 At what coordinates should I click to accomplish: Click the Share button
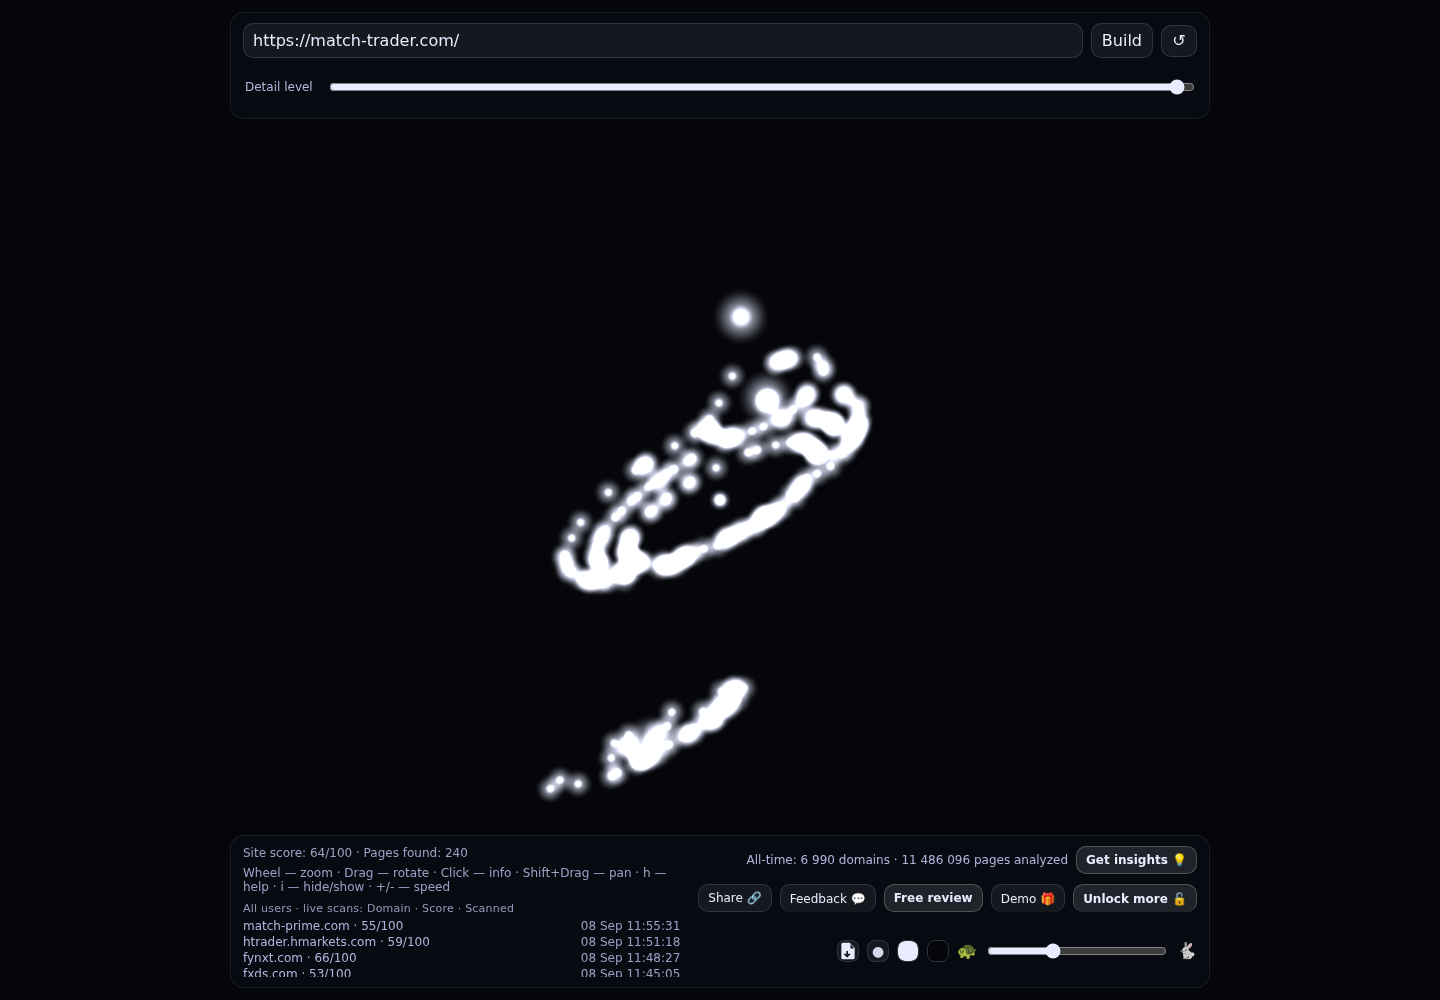734,898
